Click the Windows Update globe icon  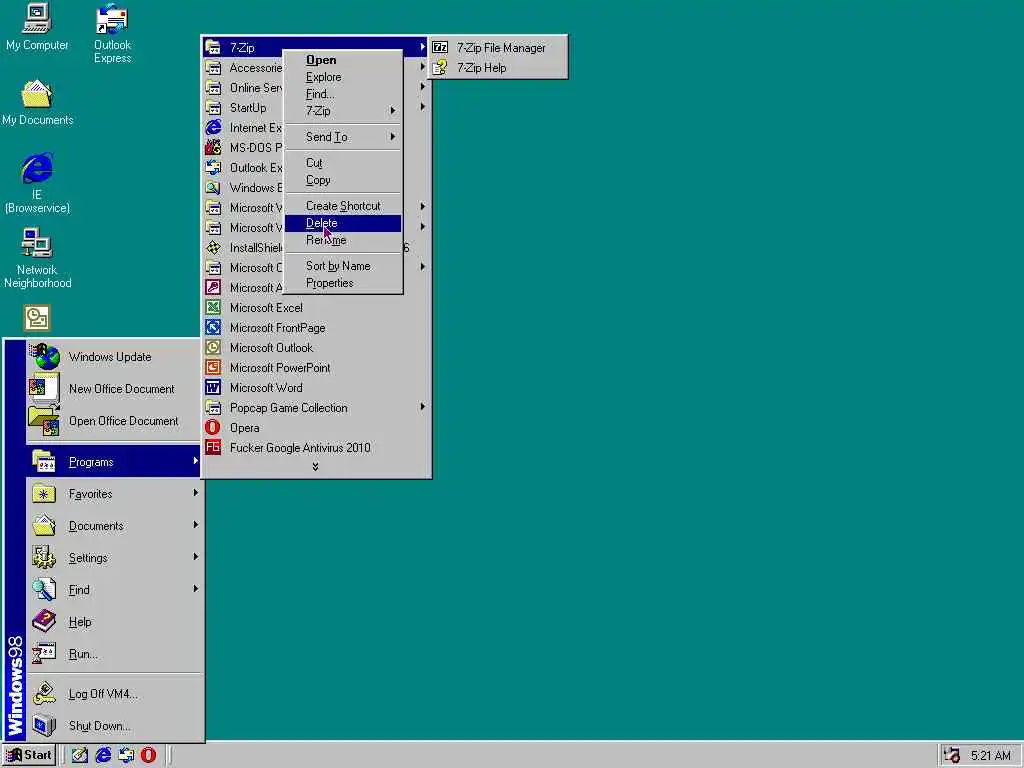45,357
